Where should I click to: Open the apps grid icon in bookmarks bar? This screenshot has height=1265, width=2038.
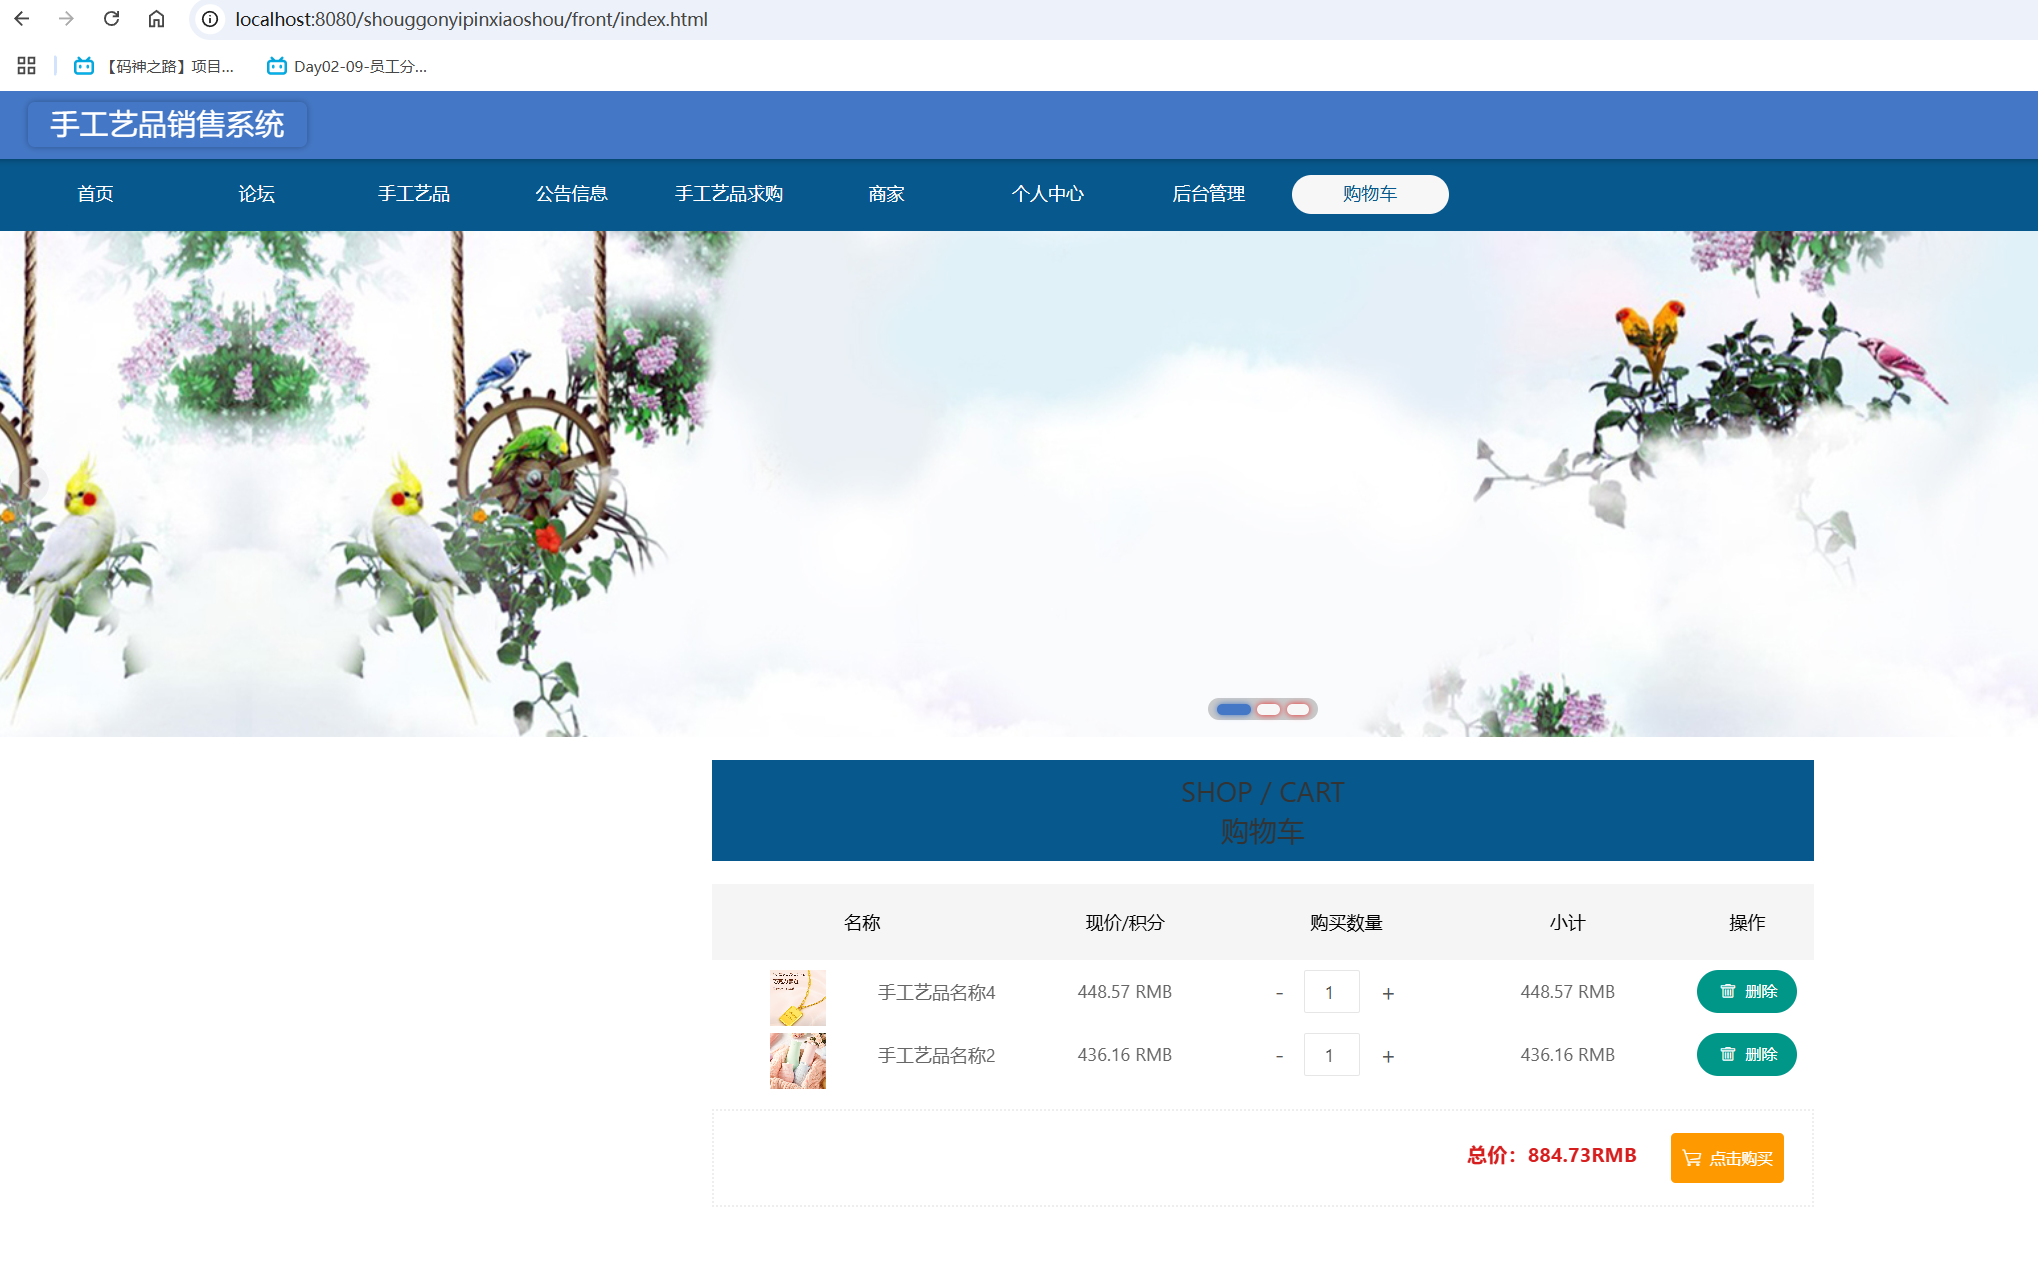(x=27, y=66)
